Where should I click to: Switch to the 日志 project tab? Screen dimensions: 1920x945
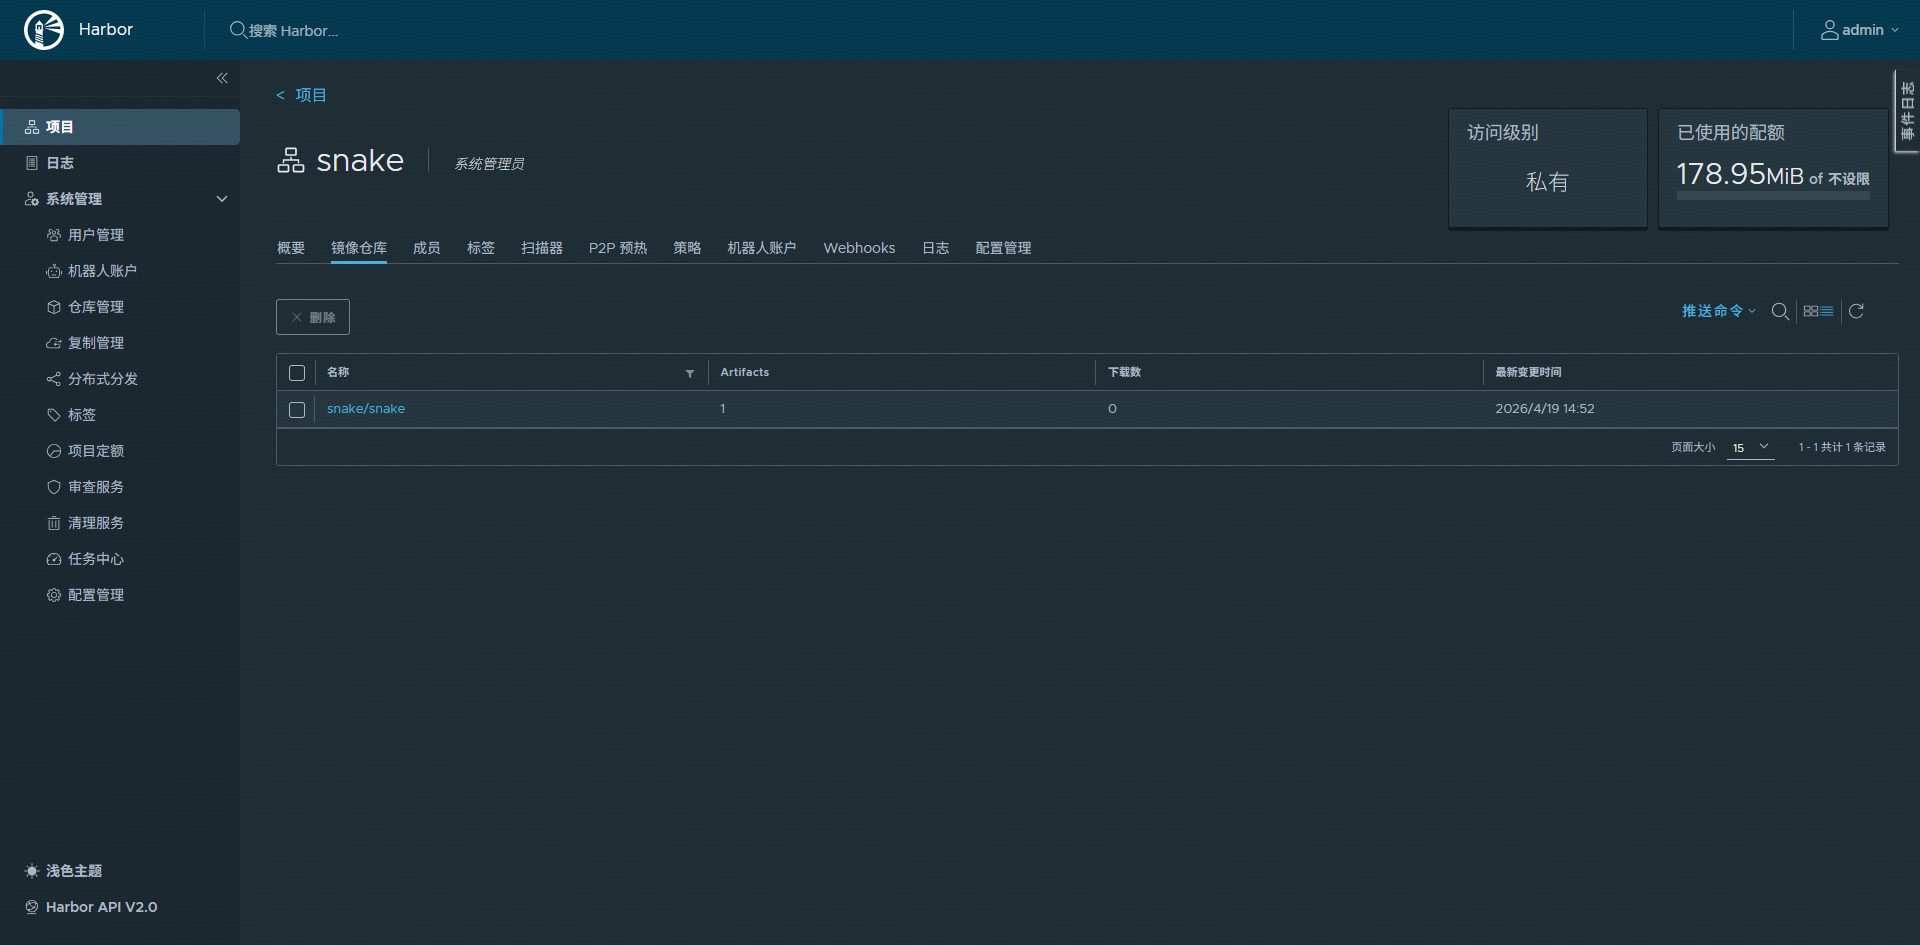point(936,248)
